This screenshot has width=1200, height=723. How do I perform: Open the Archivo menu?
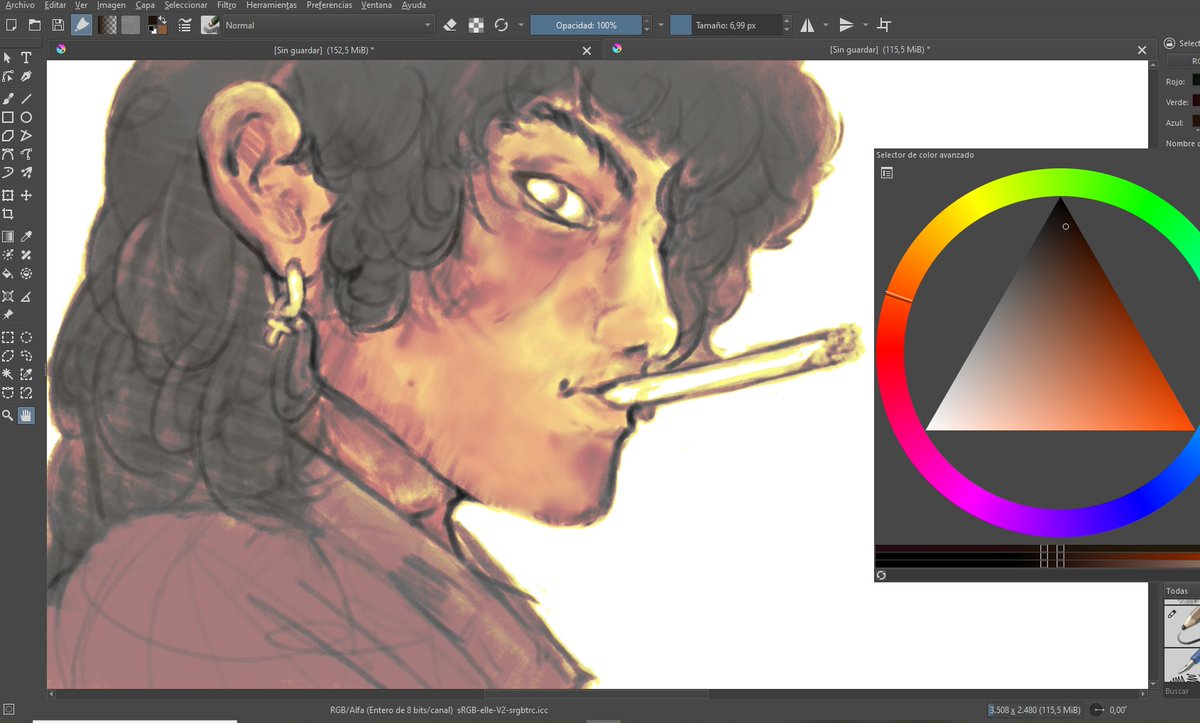click(x=19, y=5)
